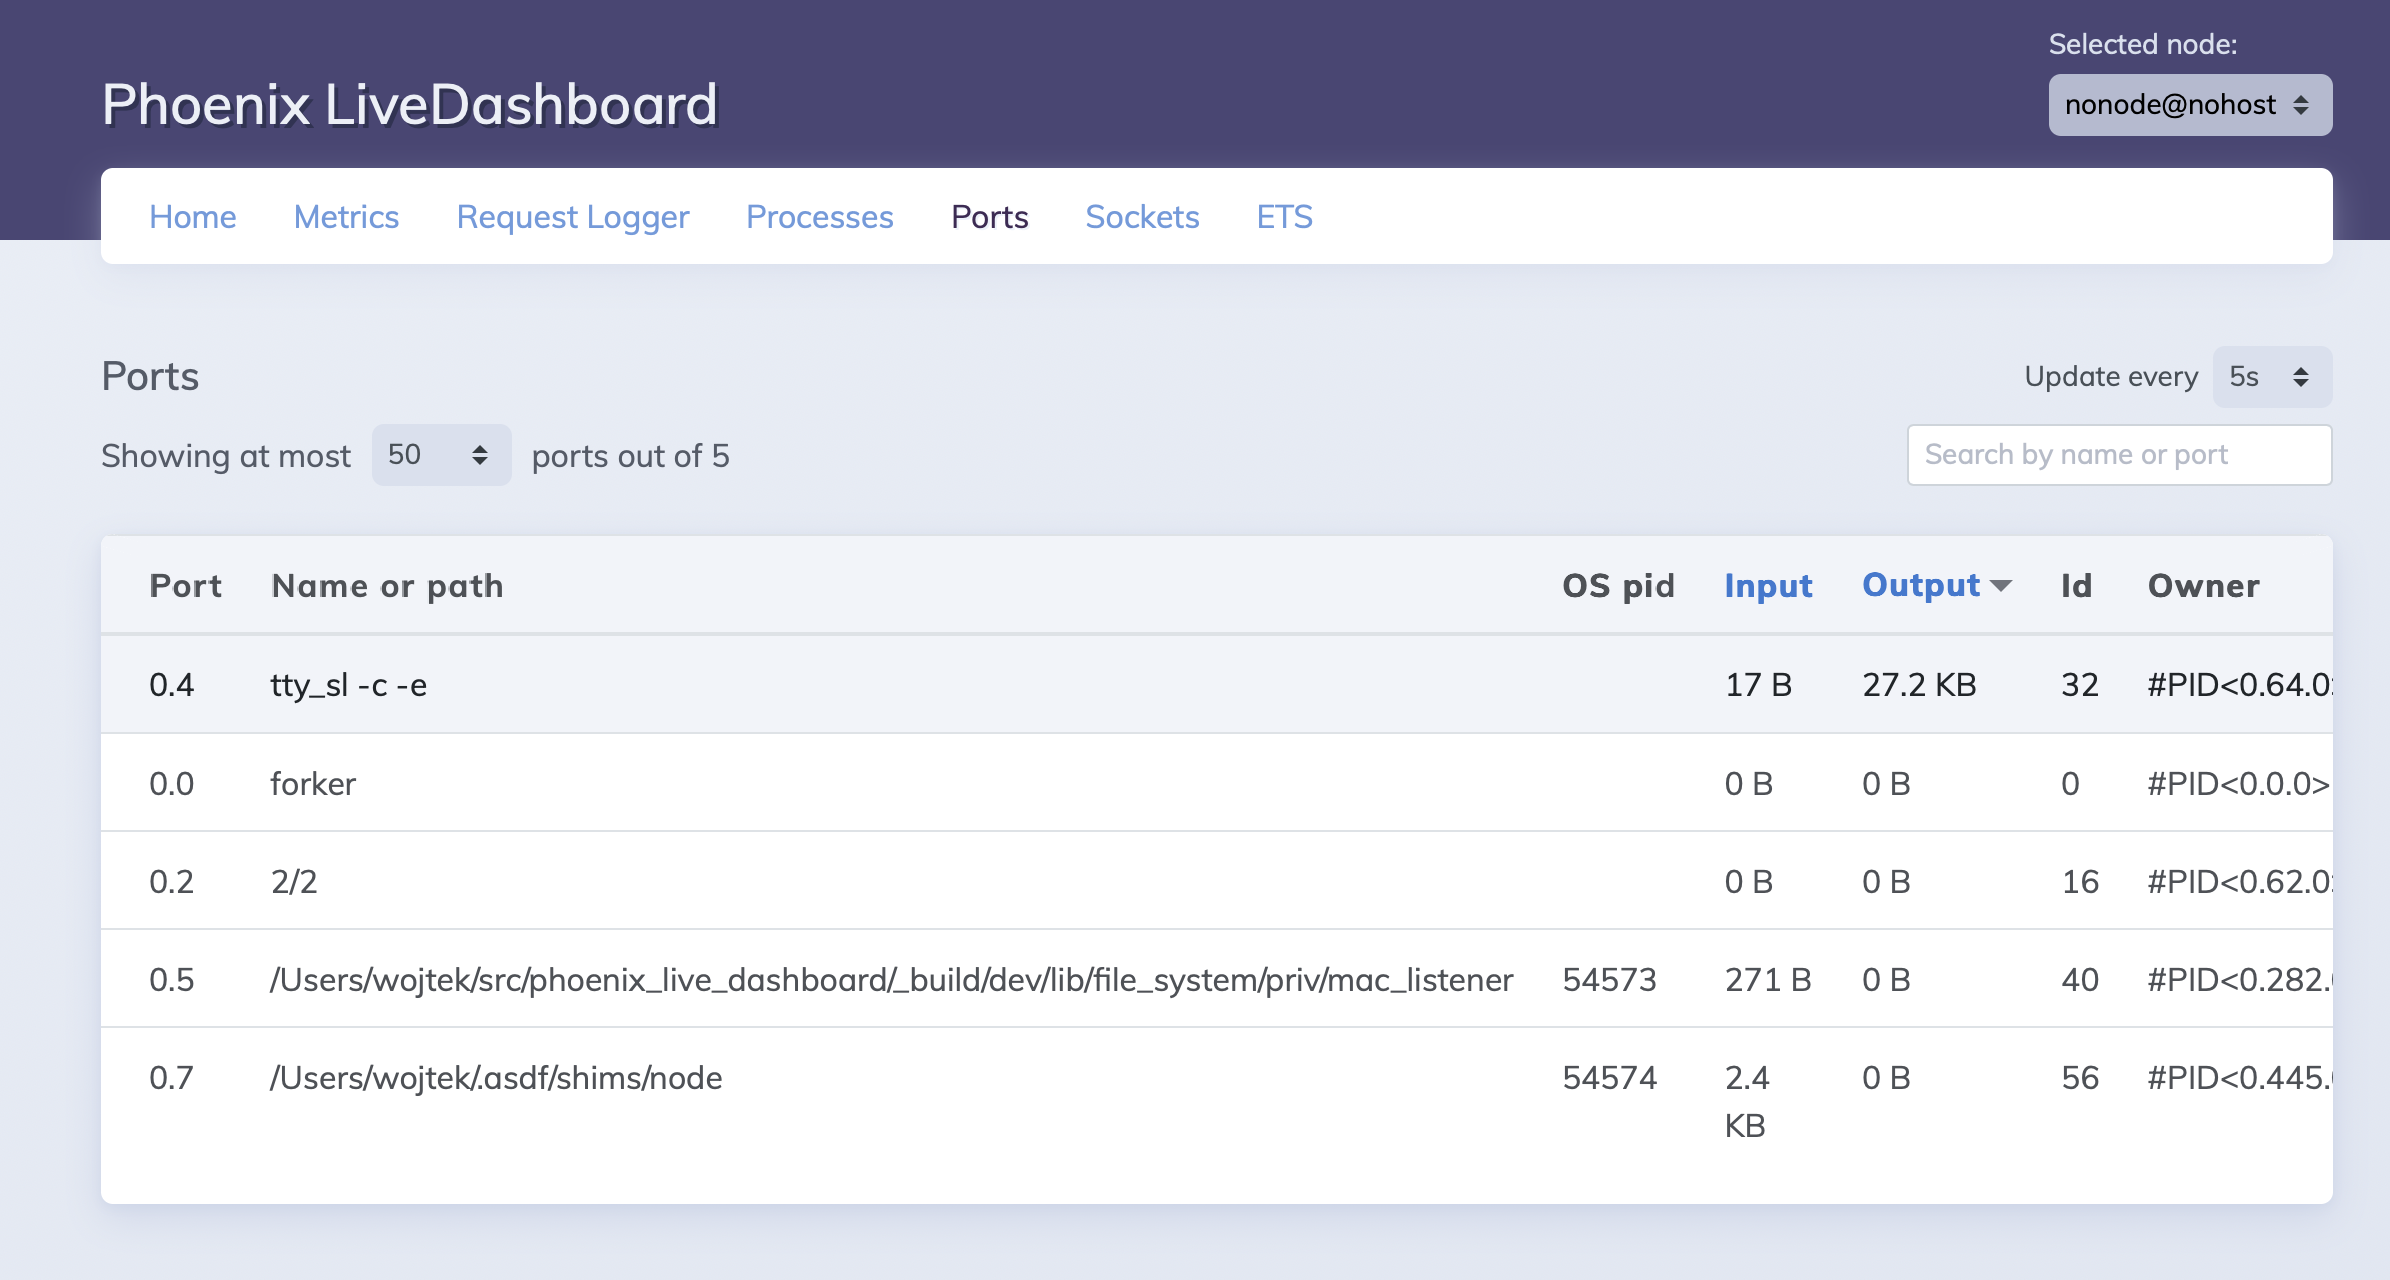Sort the table by Output column
Viewport: 2390px width, 1280px height.
pyautogui.click(x=1920, y=585)
